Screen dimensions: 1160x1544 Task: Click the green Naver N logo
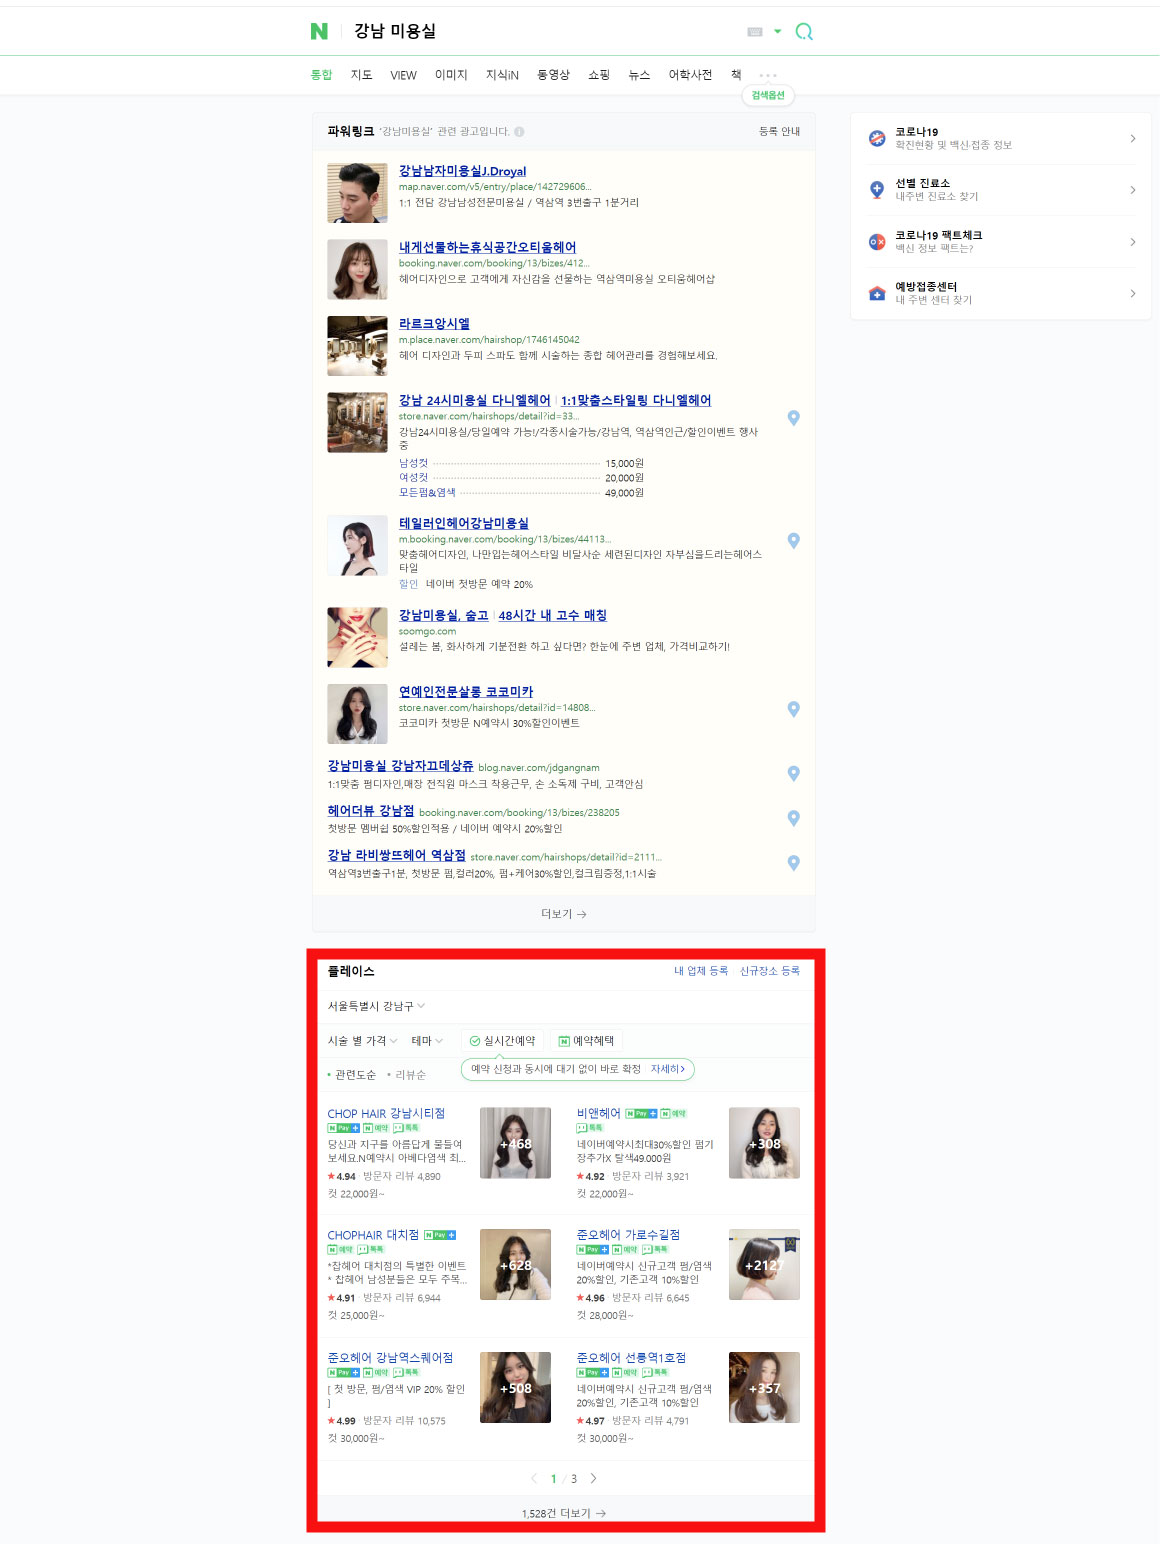pos(319,31)
